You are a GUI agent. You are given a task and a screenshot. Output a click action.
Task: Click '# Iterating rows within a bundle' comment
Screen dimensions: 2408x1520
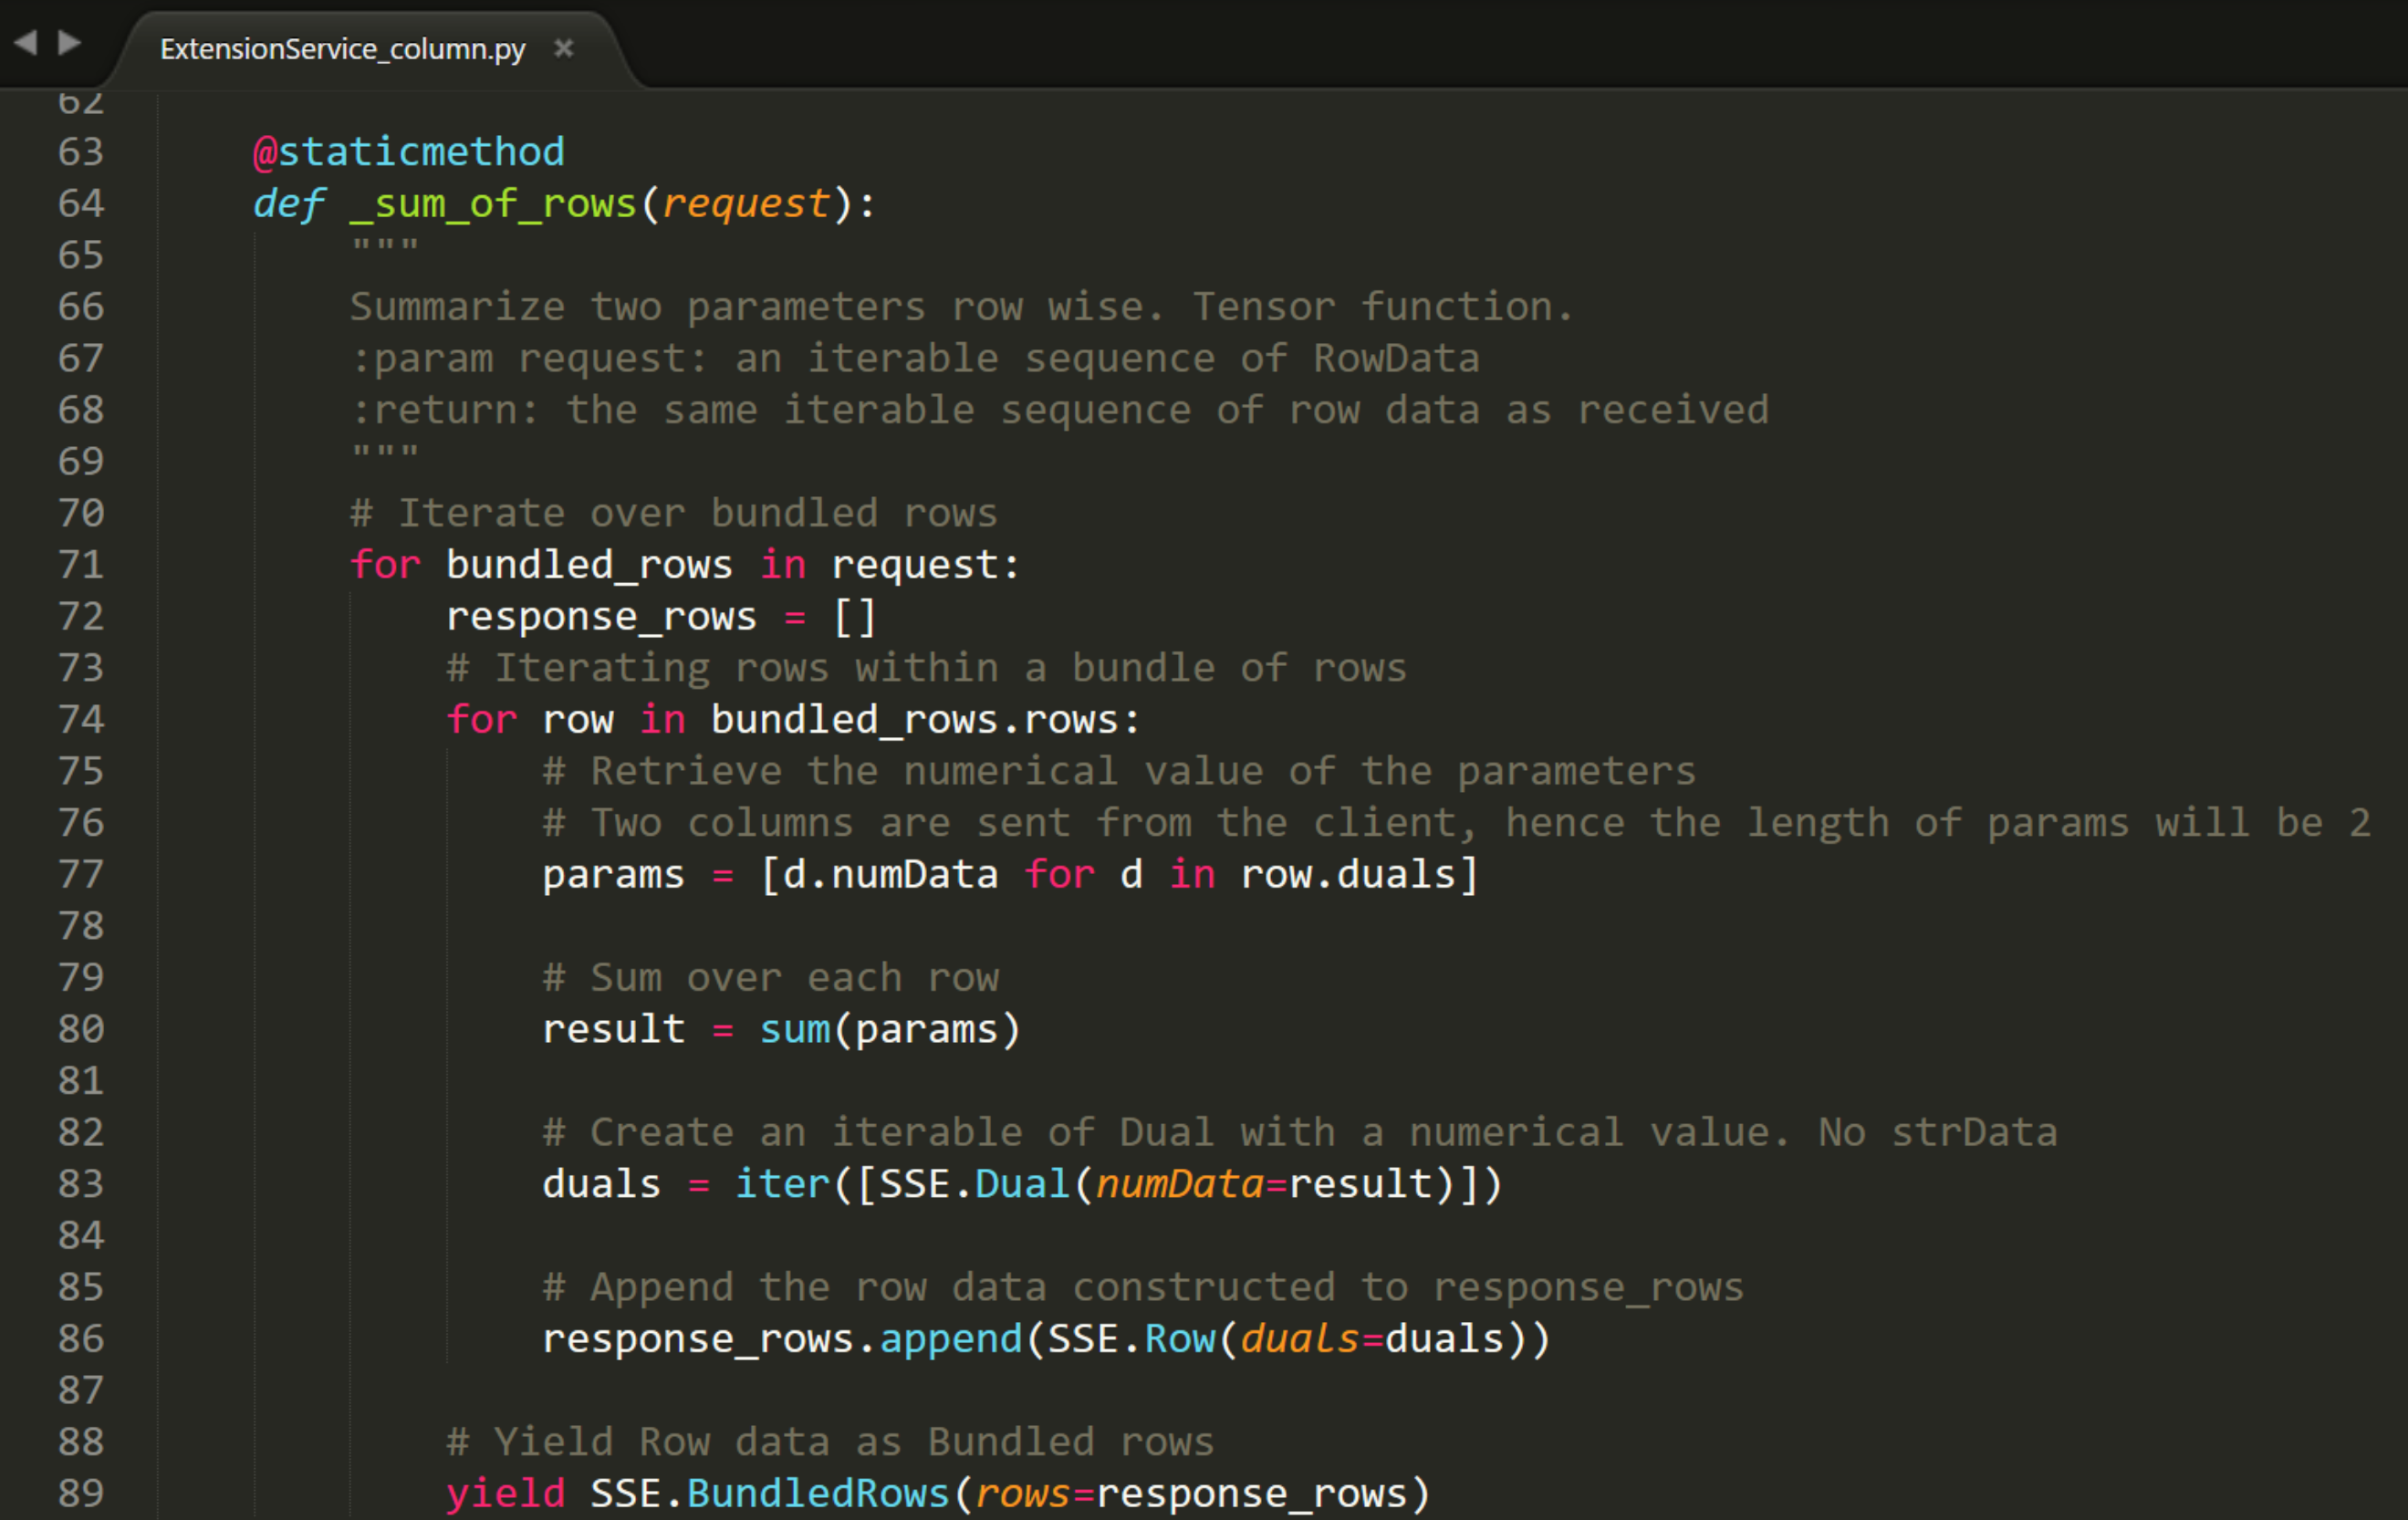point(927,668)
